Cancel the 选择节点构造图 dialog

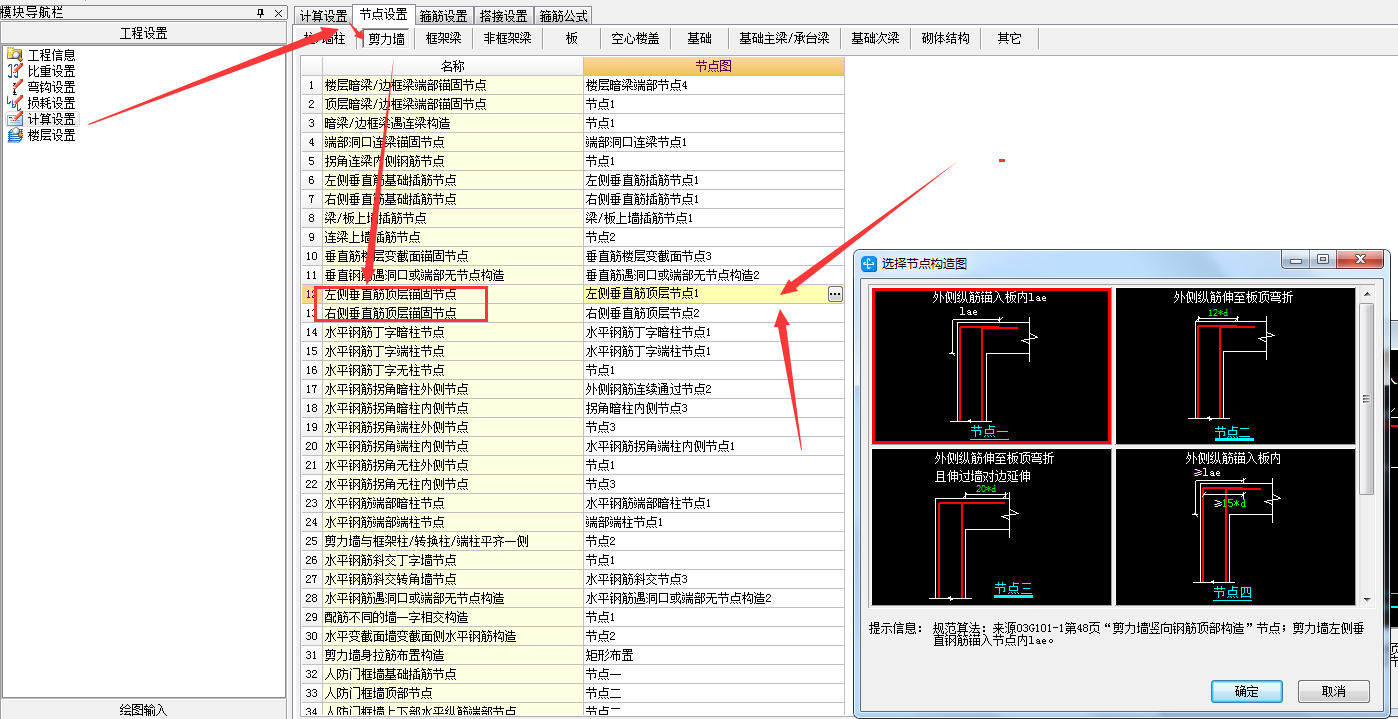tap(1333, 691)
